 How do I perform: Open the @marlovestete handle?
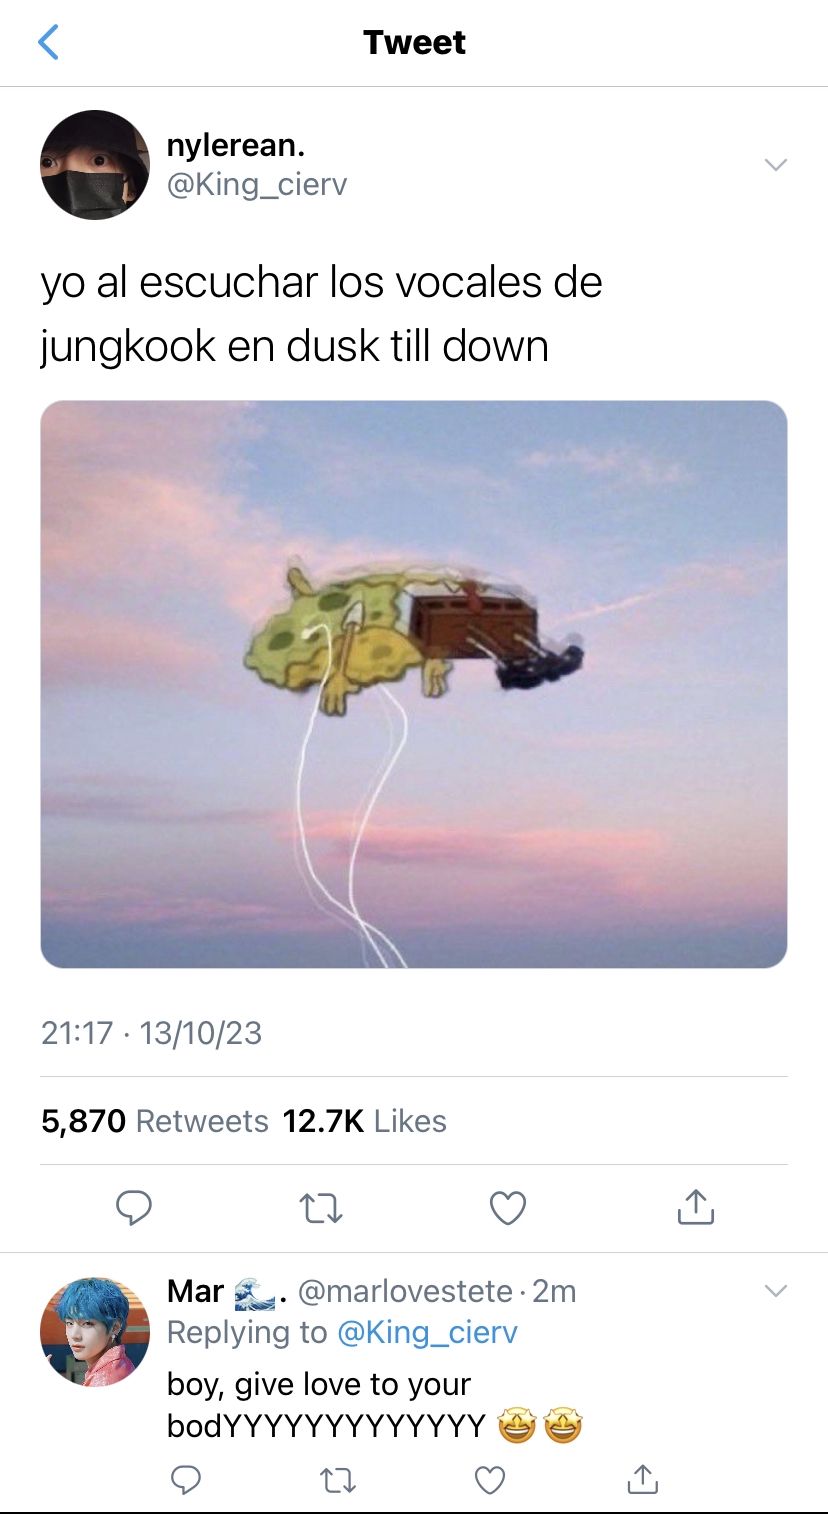(405, 1291)
